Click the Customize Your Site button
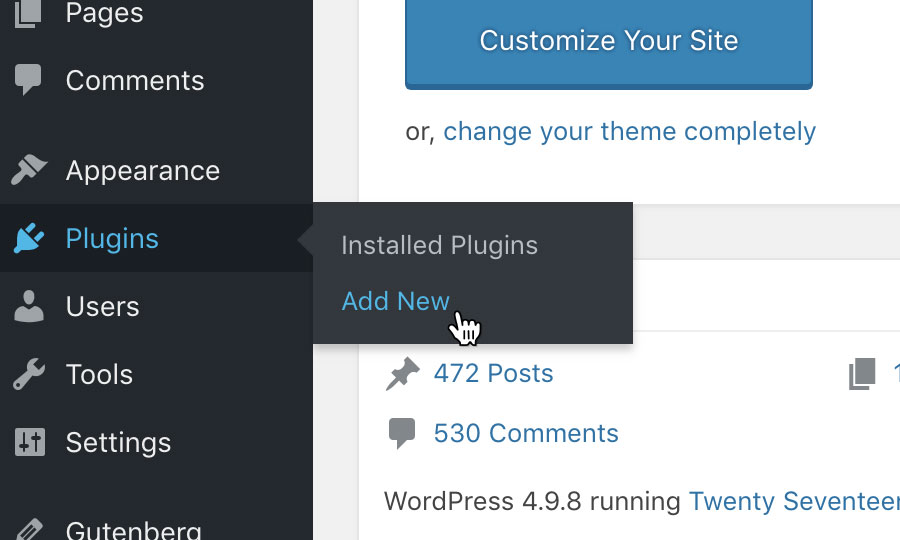The image size is (900, 540). pyautogui.click(x=609, y=42)
